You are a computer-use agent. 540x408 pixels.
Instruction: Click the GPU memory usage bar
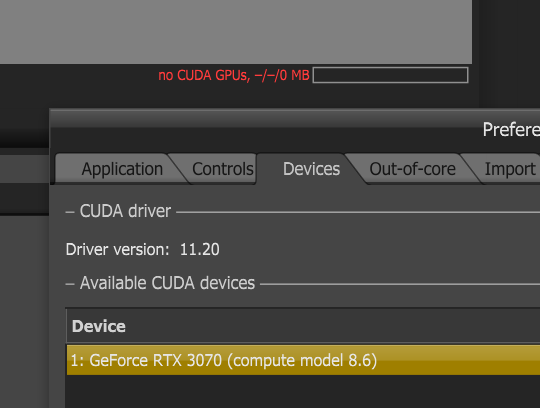click(390, 75)
